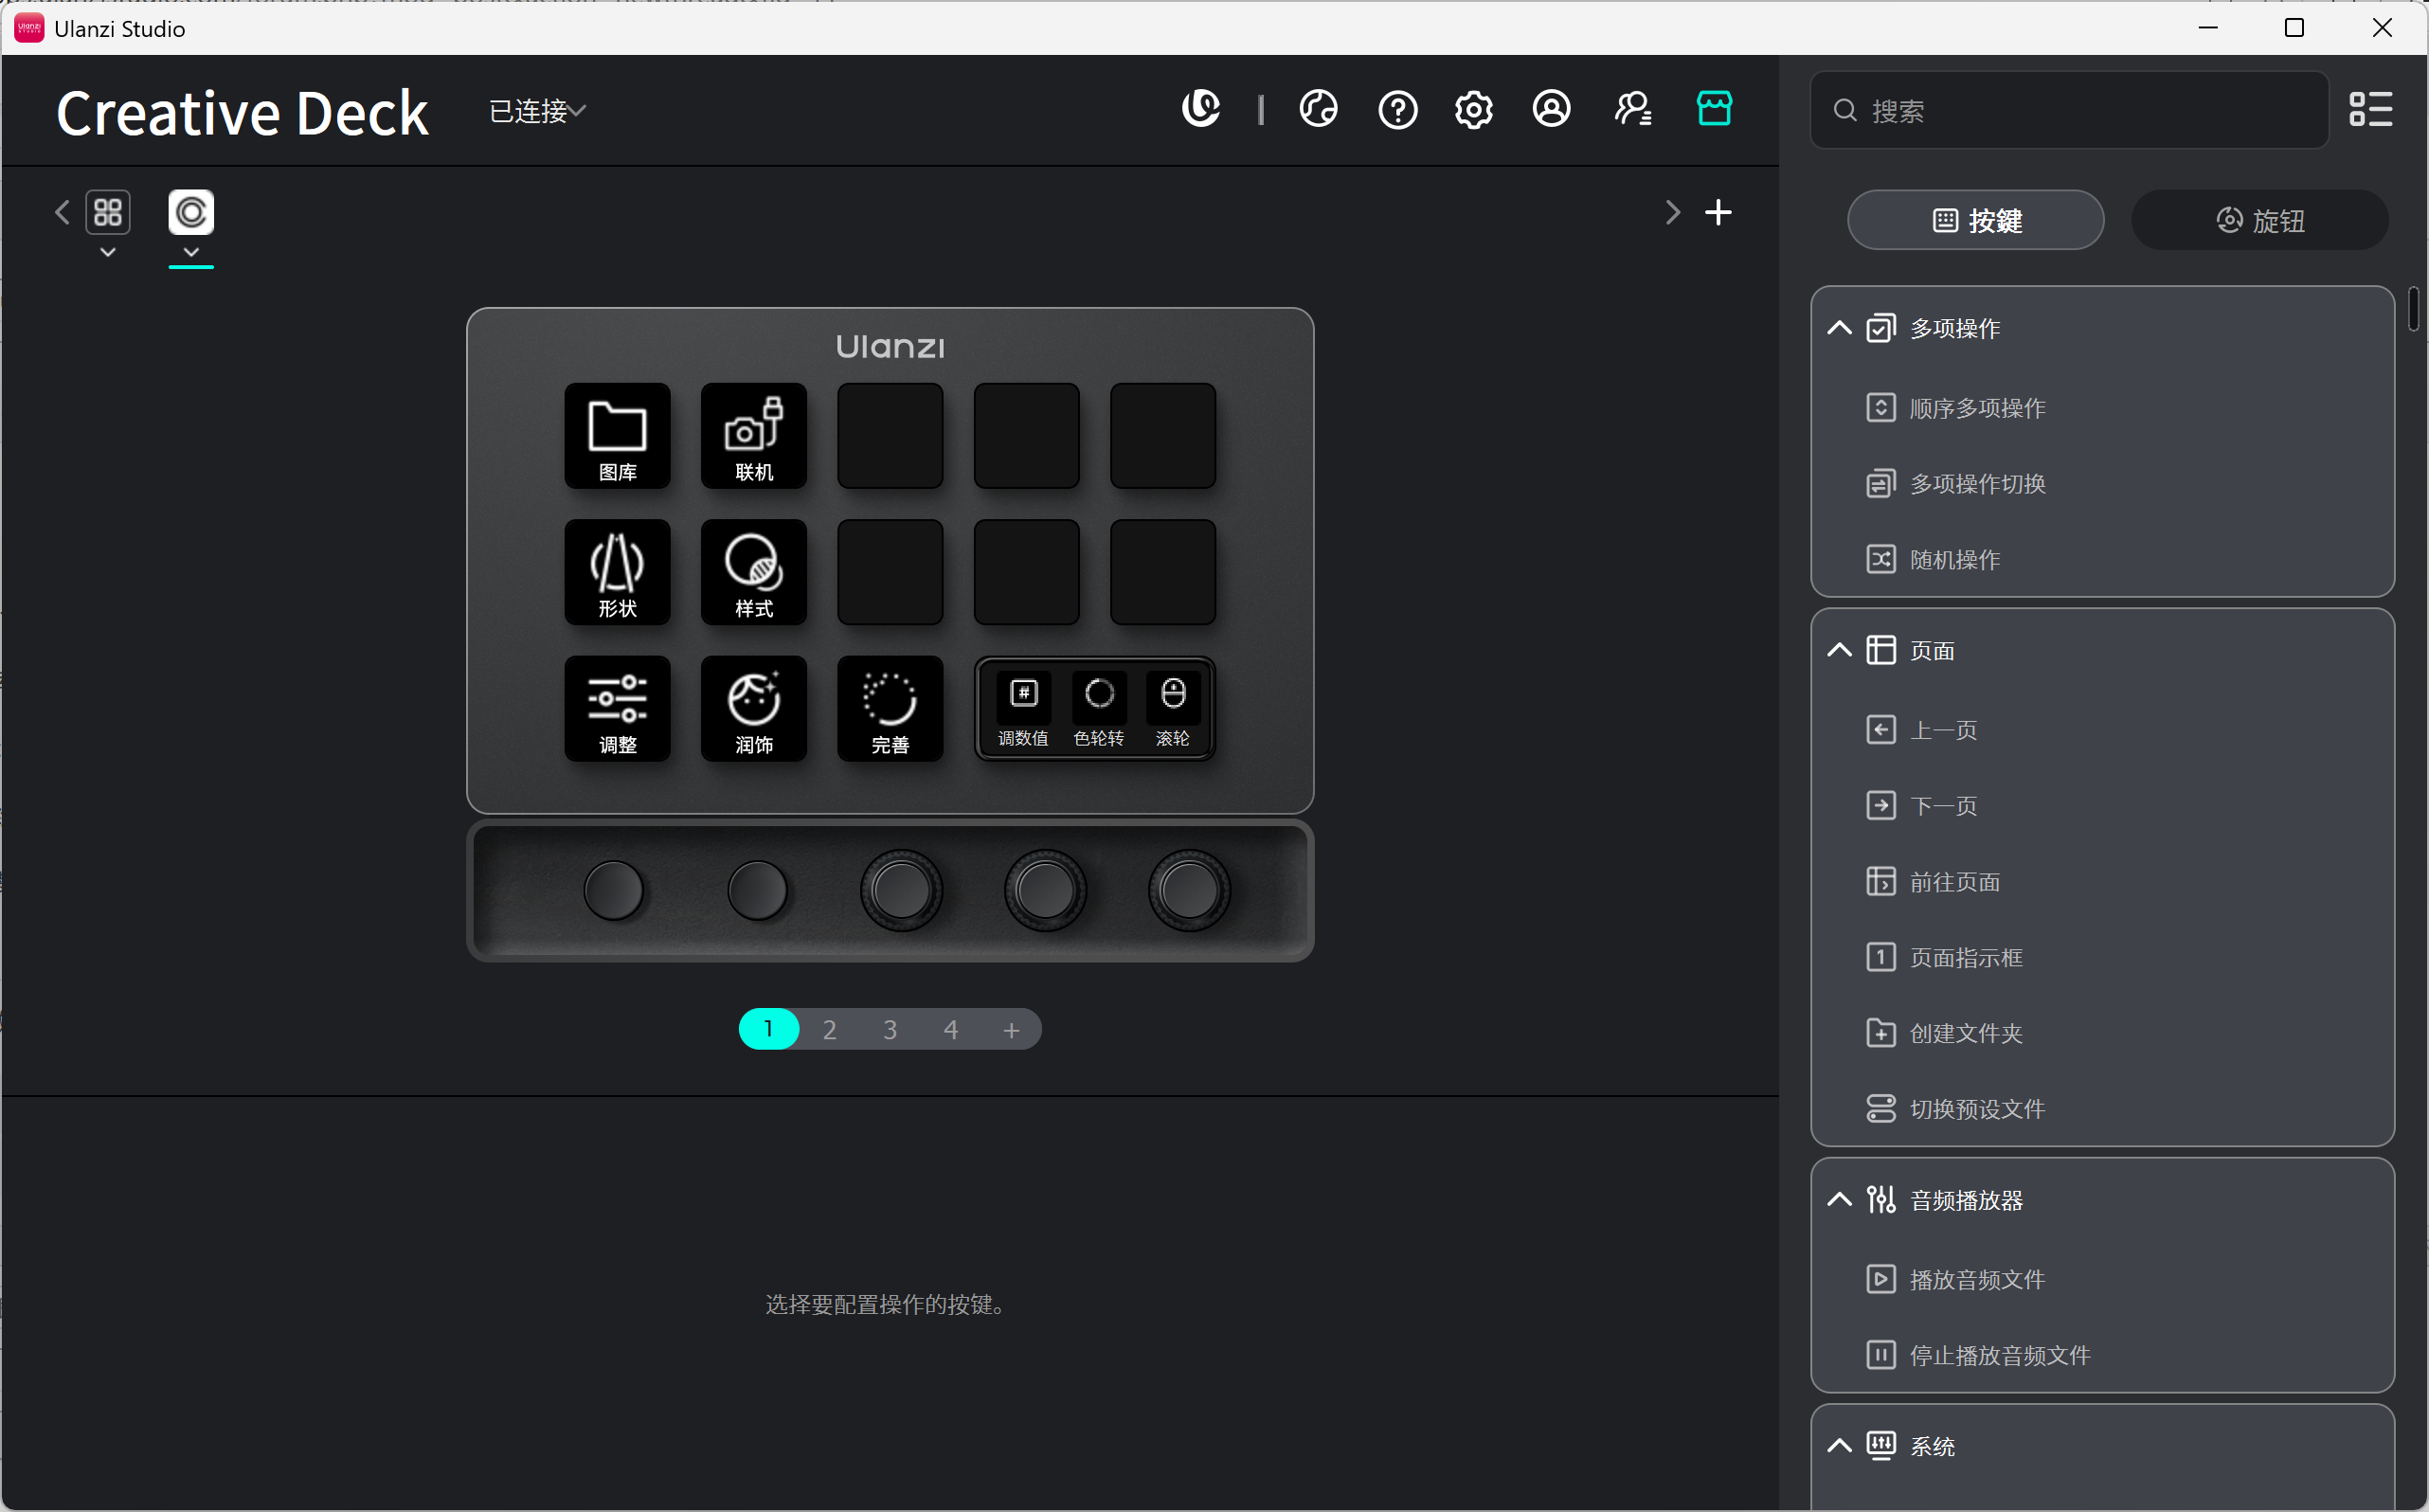Open the community users icon

1633,108
